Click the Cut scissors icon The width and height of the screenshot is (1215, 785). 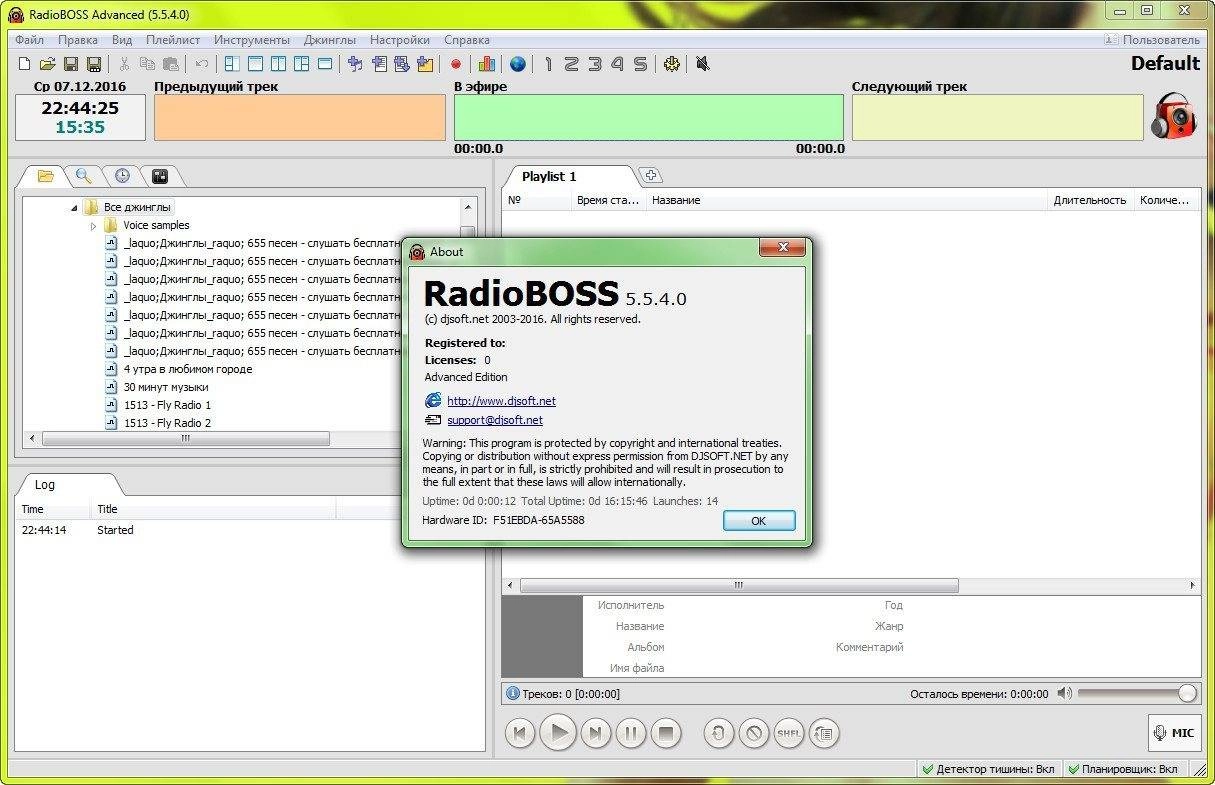coord(125,64)
